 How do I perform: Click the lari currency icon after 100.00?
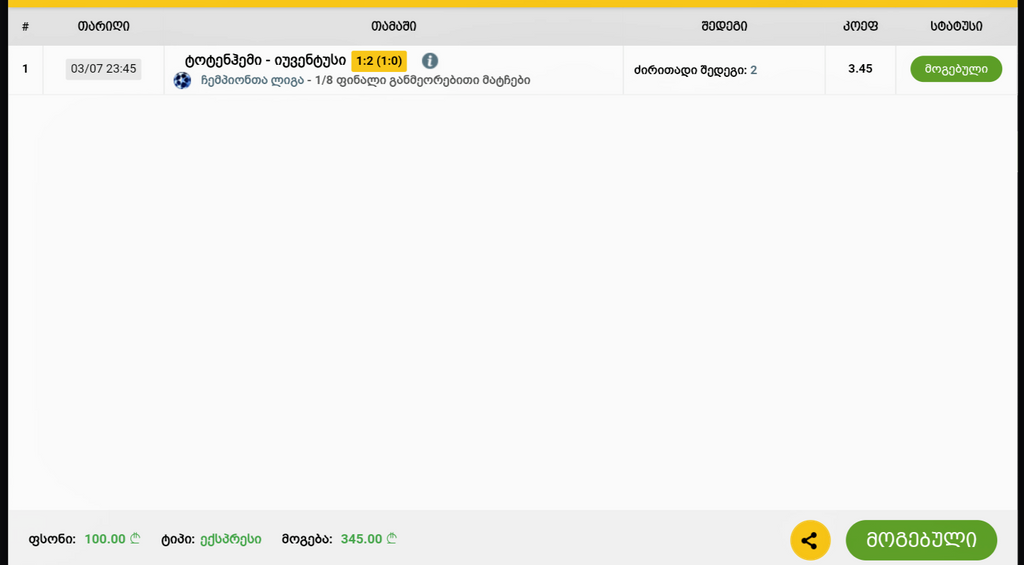click(x=135, y=538)
